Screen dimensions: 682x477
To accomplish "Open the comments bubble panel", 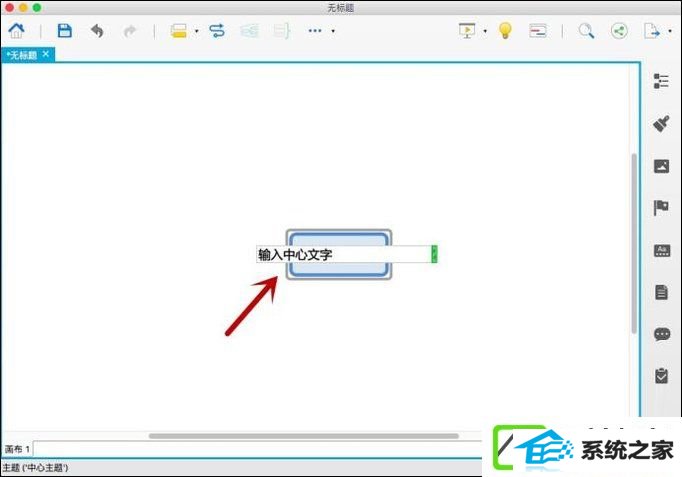I will (662, 334).
